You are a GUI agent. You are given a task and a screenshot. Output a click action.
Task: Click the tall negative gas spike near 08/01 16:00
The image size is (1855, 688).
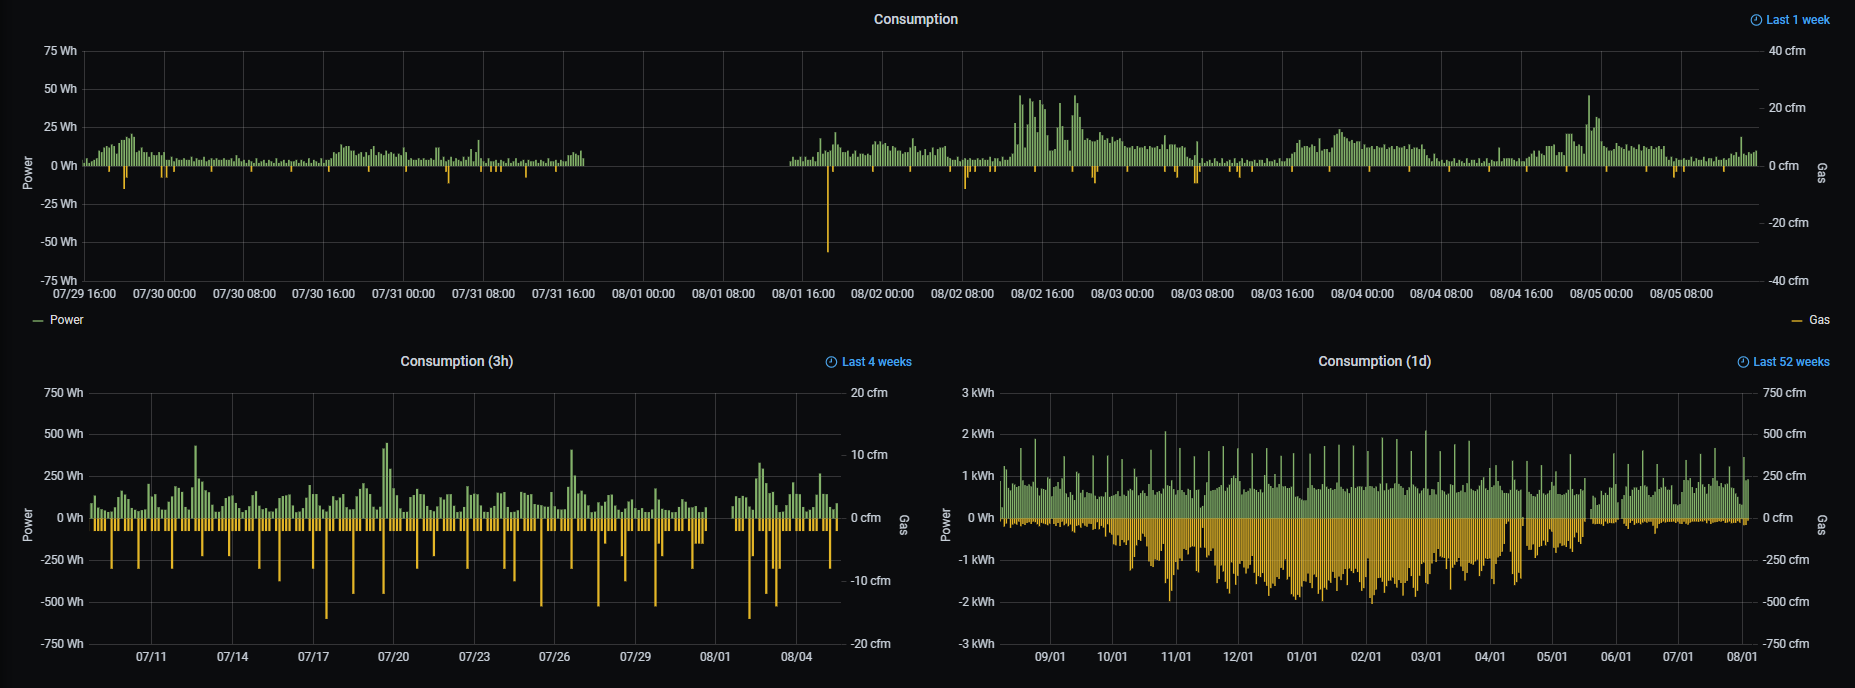tap(828, 209)
